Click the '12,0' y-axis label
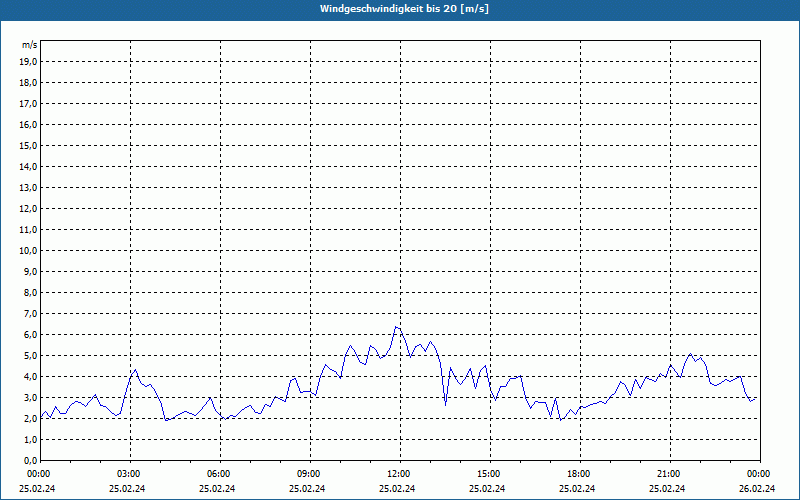The image size is (800, 500). pyautogui.click(x=28, y=209)
